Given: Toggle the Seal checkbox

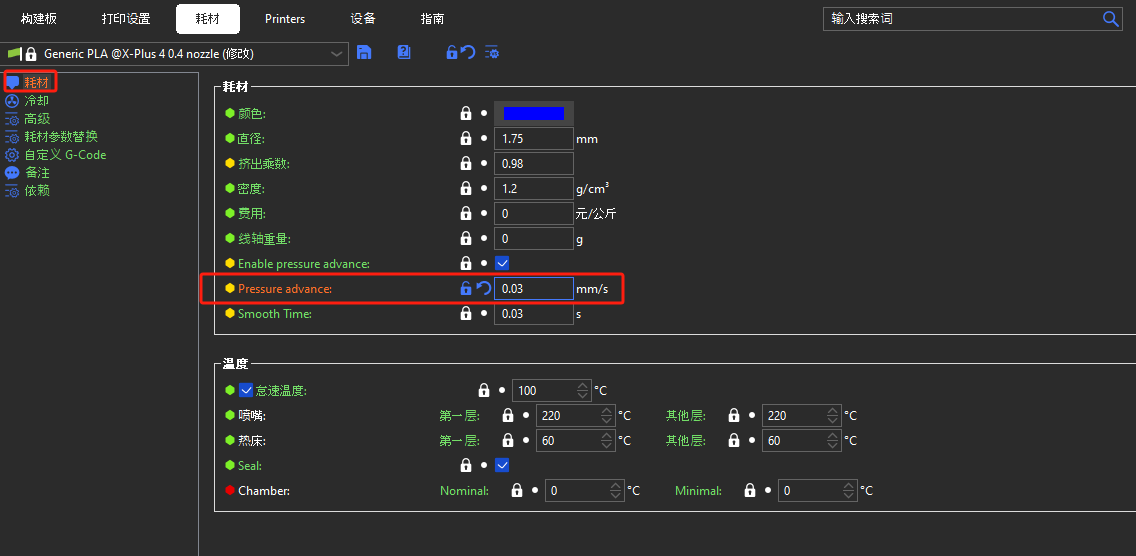Looking at the screenshot, I should point(501,465).
